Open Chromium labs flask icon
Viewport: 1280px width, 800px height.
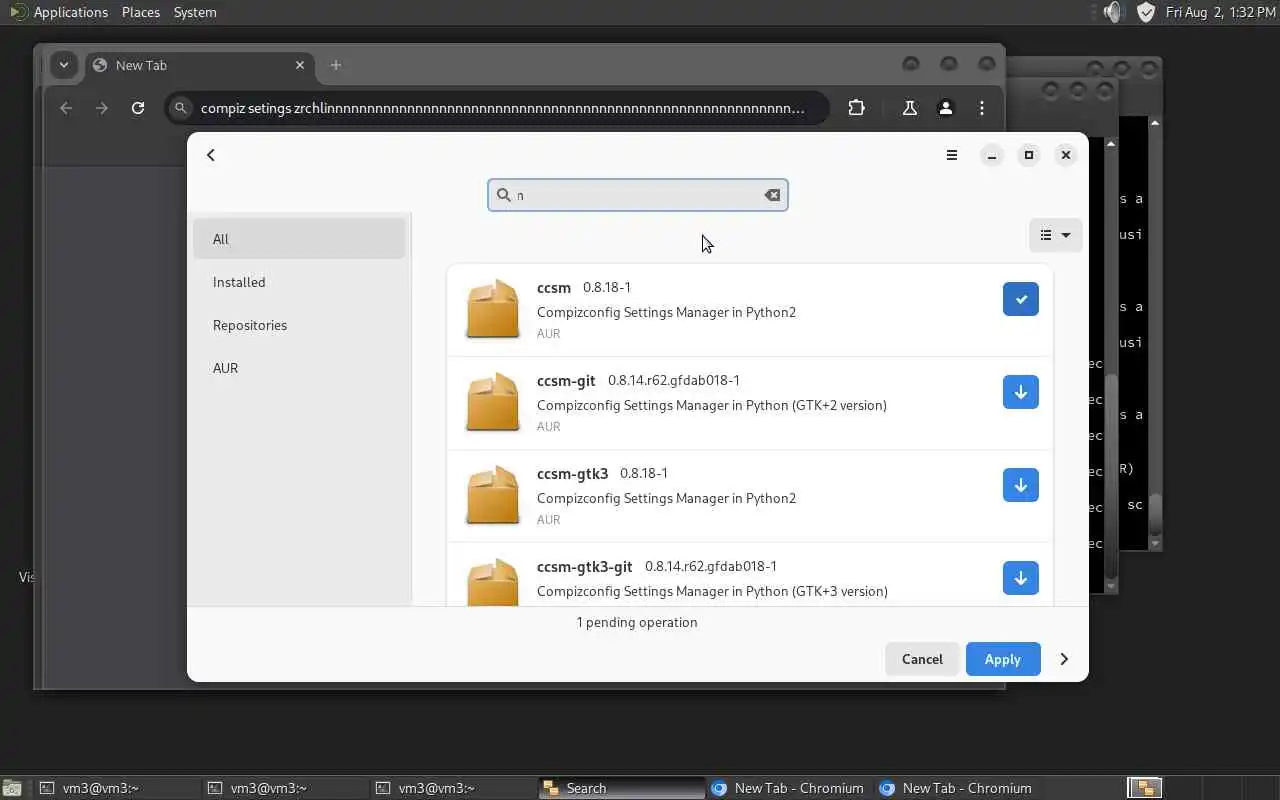(x=910, y=108)
